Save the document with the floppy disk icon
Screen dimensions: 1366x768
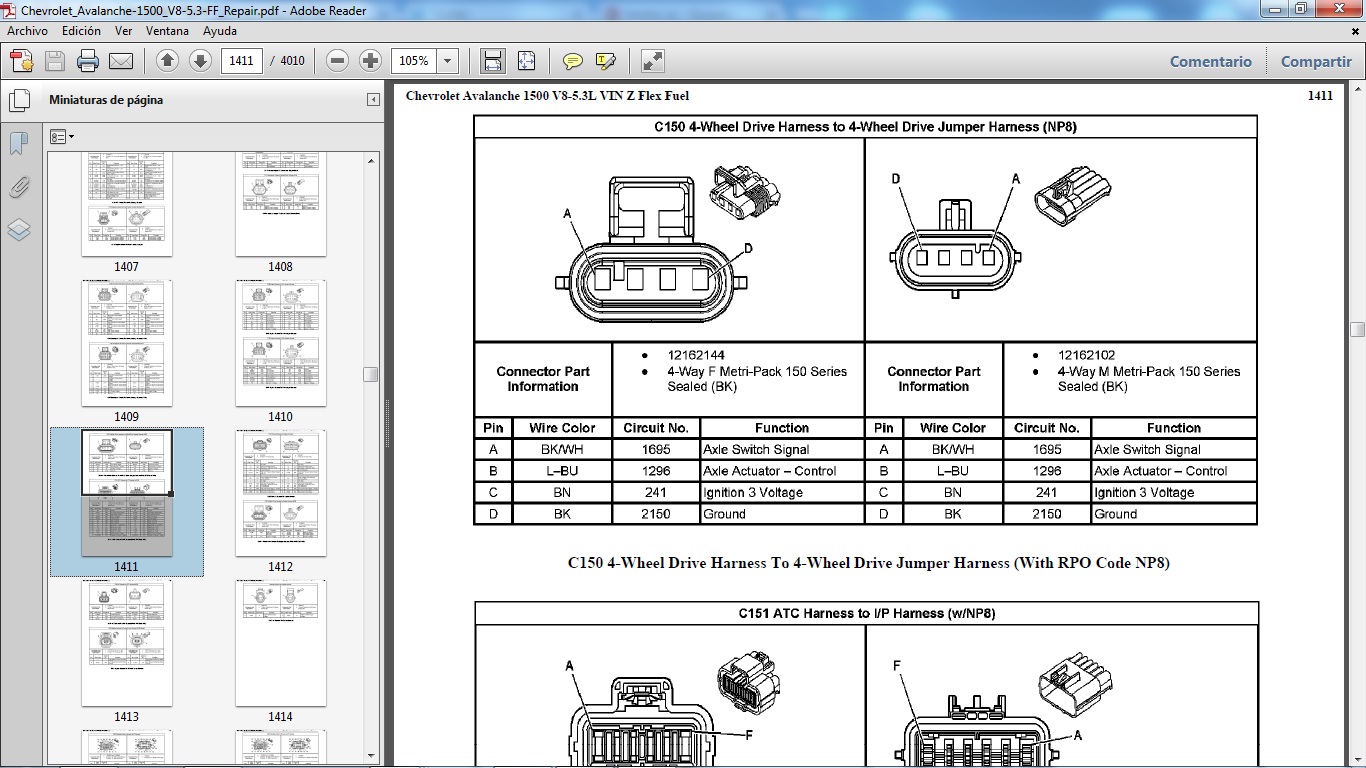pos(55,61)
